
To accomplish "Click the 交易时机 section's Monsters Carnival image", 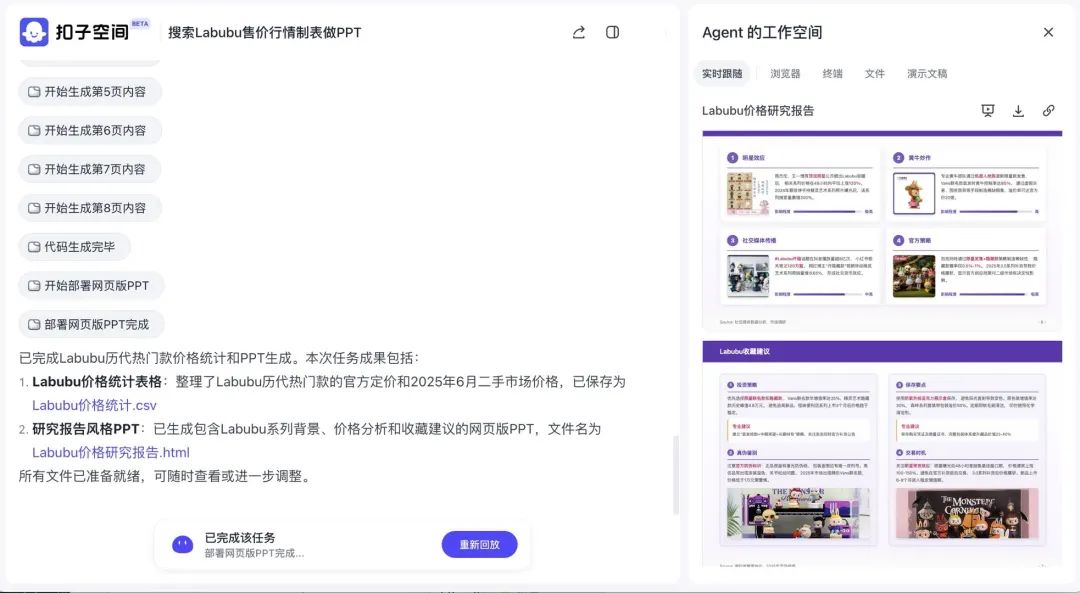I will click(967, 513).
